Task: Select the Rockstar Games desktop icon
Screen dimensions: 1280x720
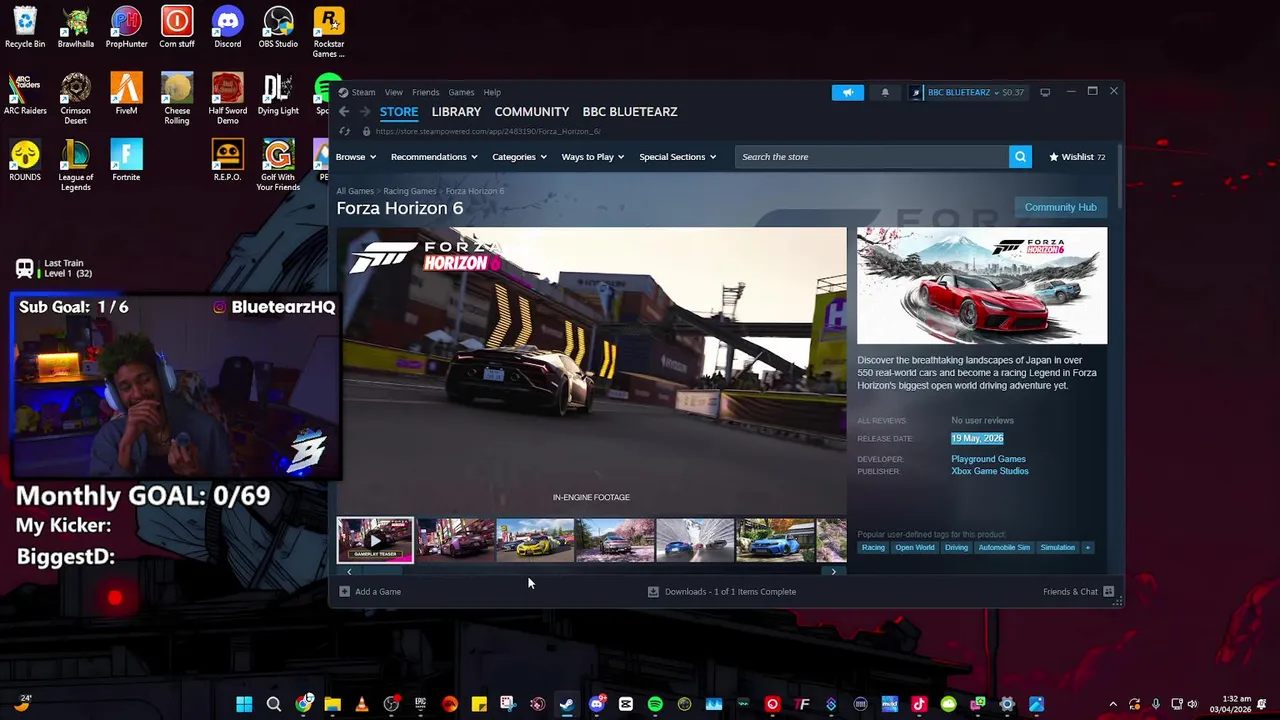Action: click(x=329, y=32)
